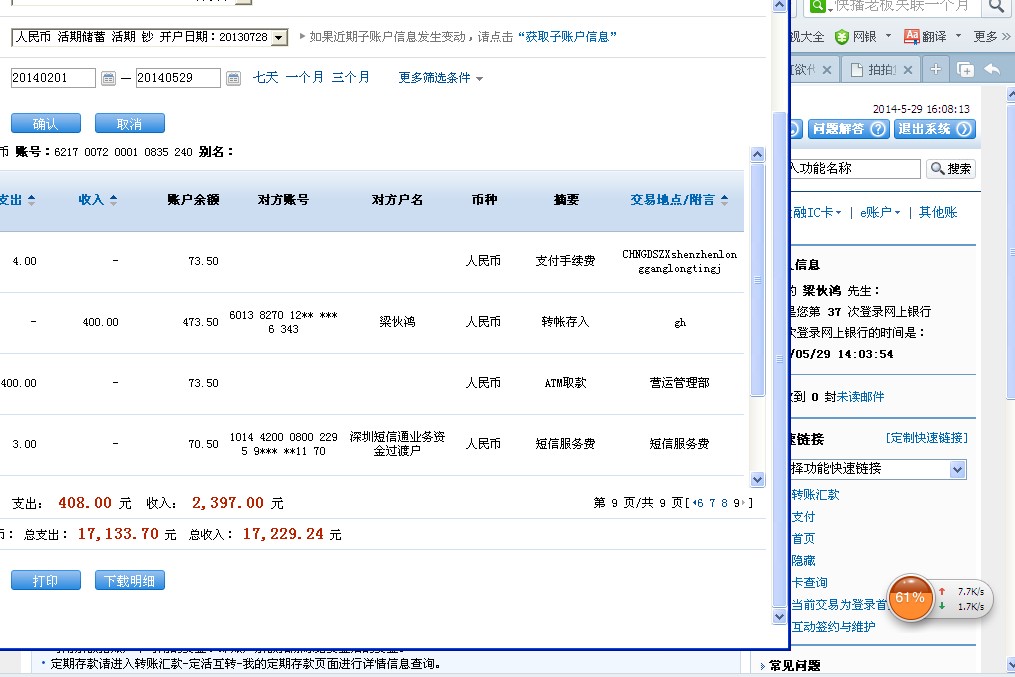Click the 下载明细 download button
The width and height of the screenshot is (1015, 677).
pos(129,581)
